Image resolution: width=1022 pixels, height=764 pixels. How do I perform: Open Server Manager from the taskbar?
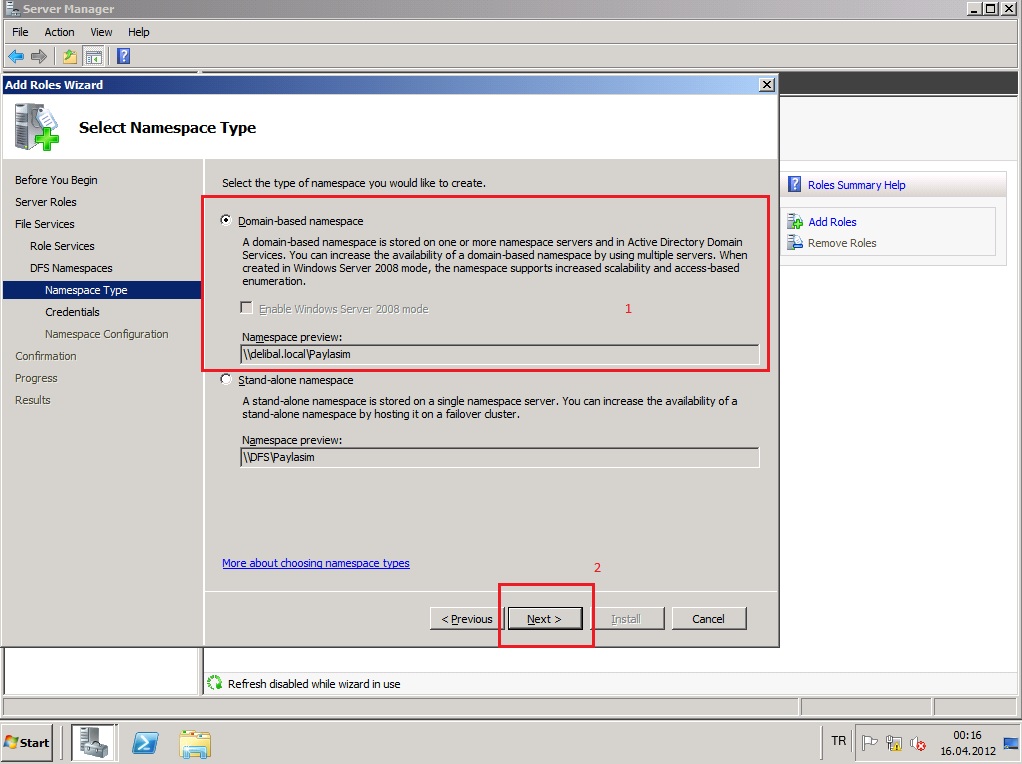93,742
